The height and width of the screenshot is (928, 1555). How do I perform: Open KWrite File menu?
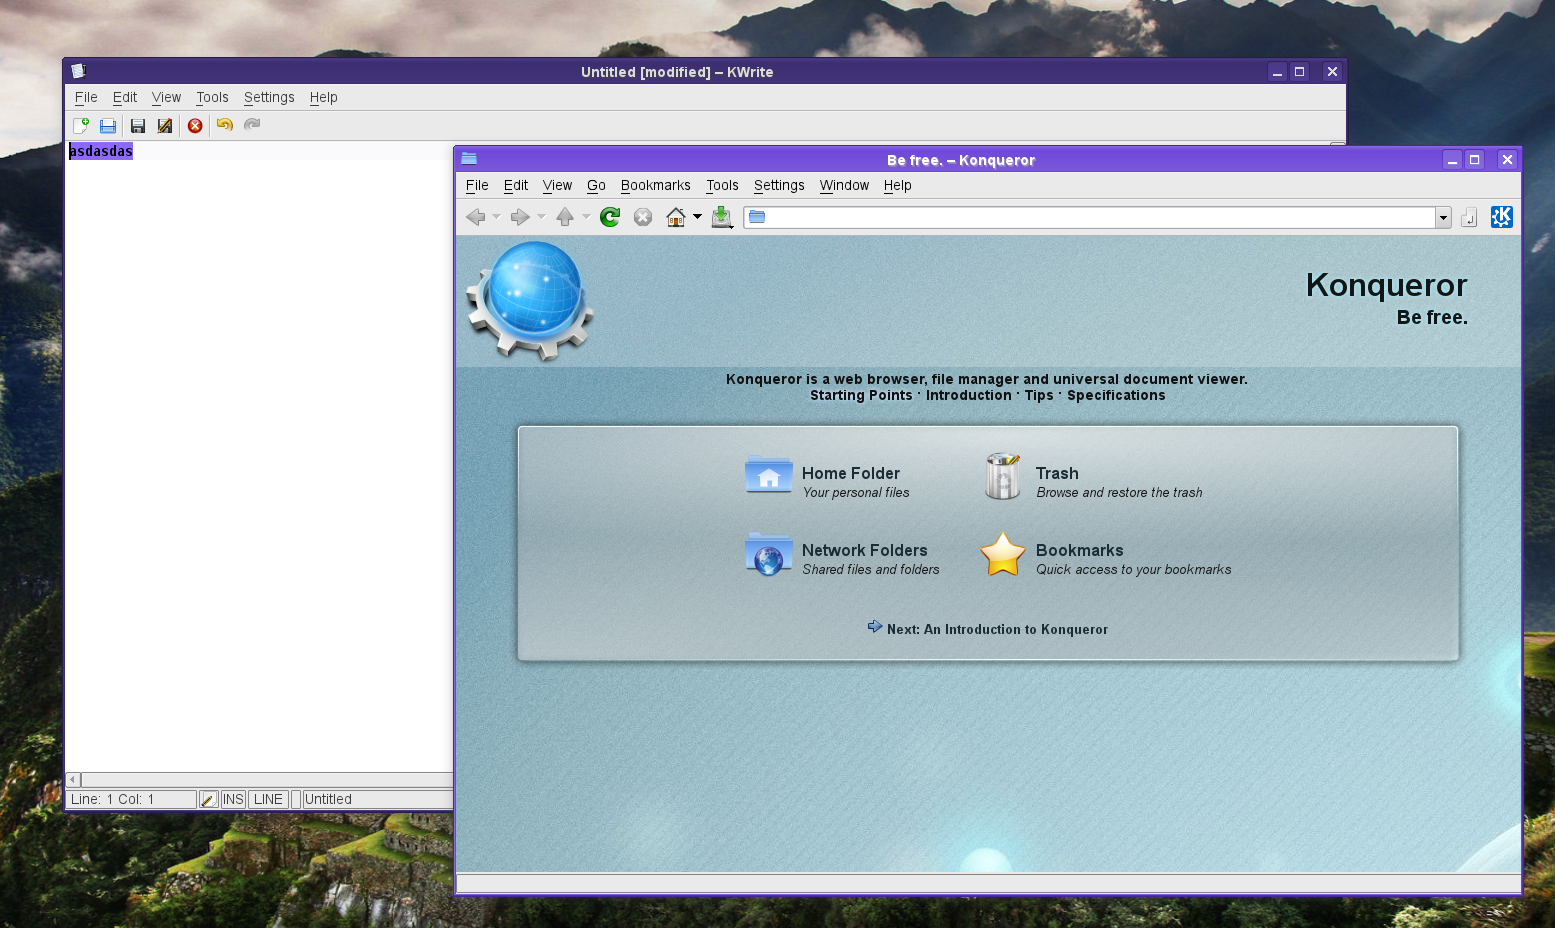[x=86, y=97]
